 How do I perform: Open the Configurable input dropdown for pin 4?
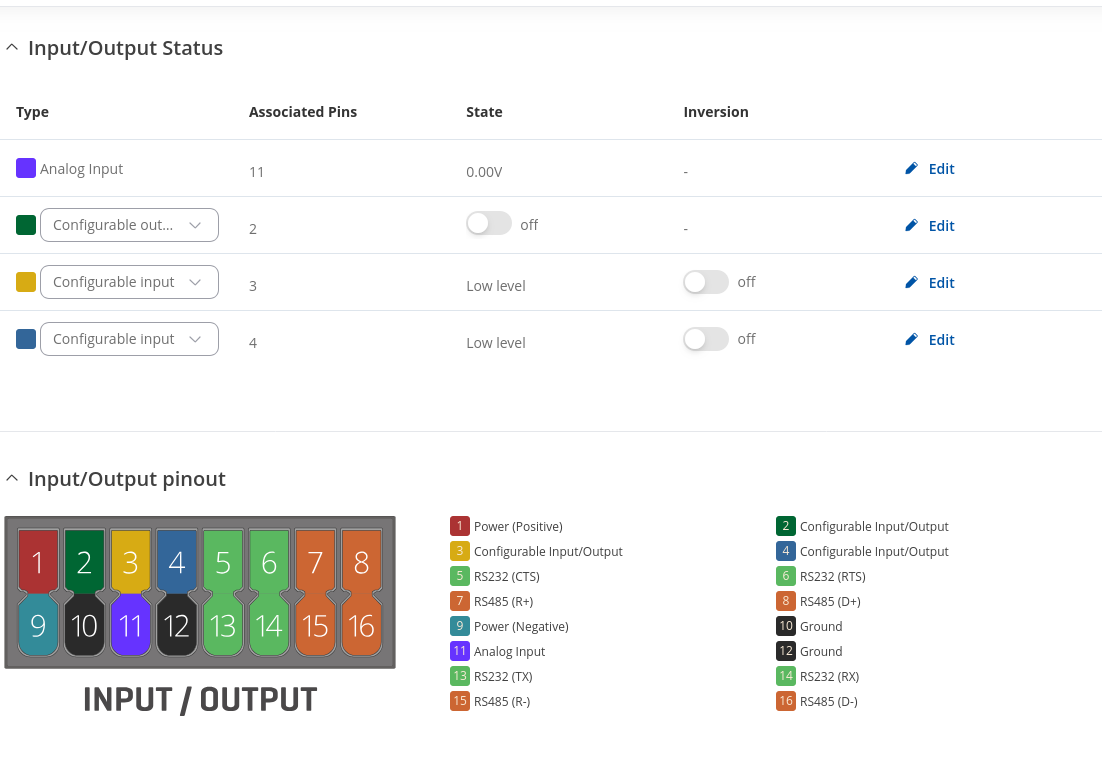point(129,340)
